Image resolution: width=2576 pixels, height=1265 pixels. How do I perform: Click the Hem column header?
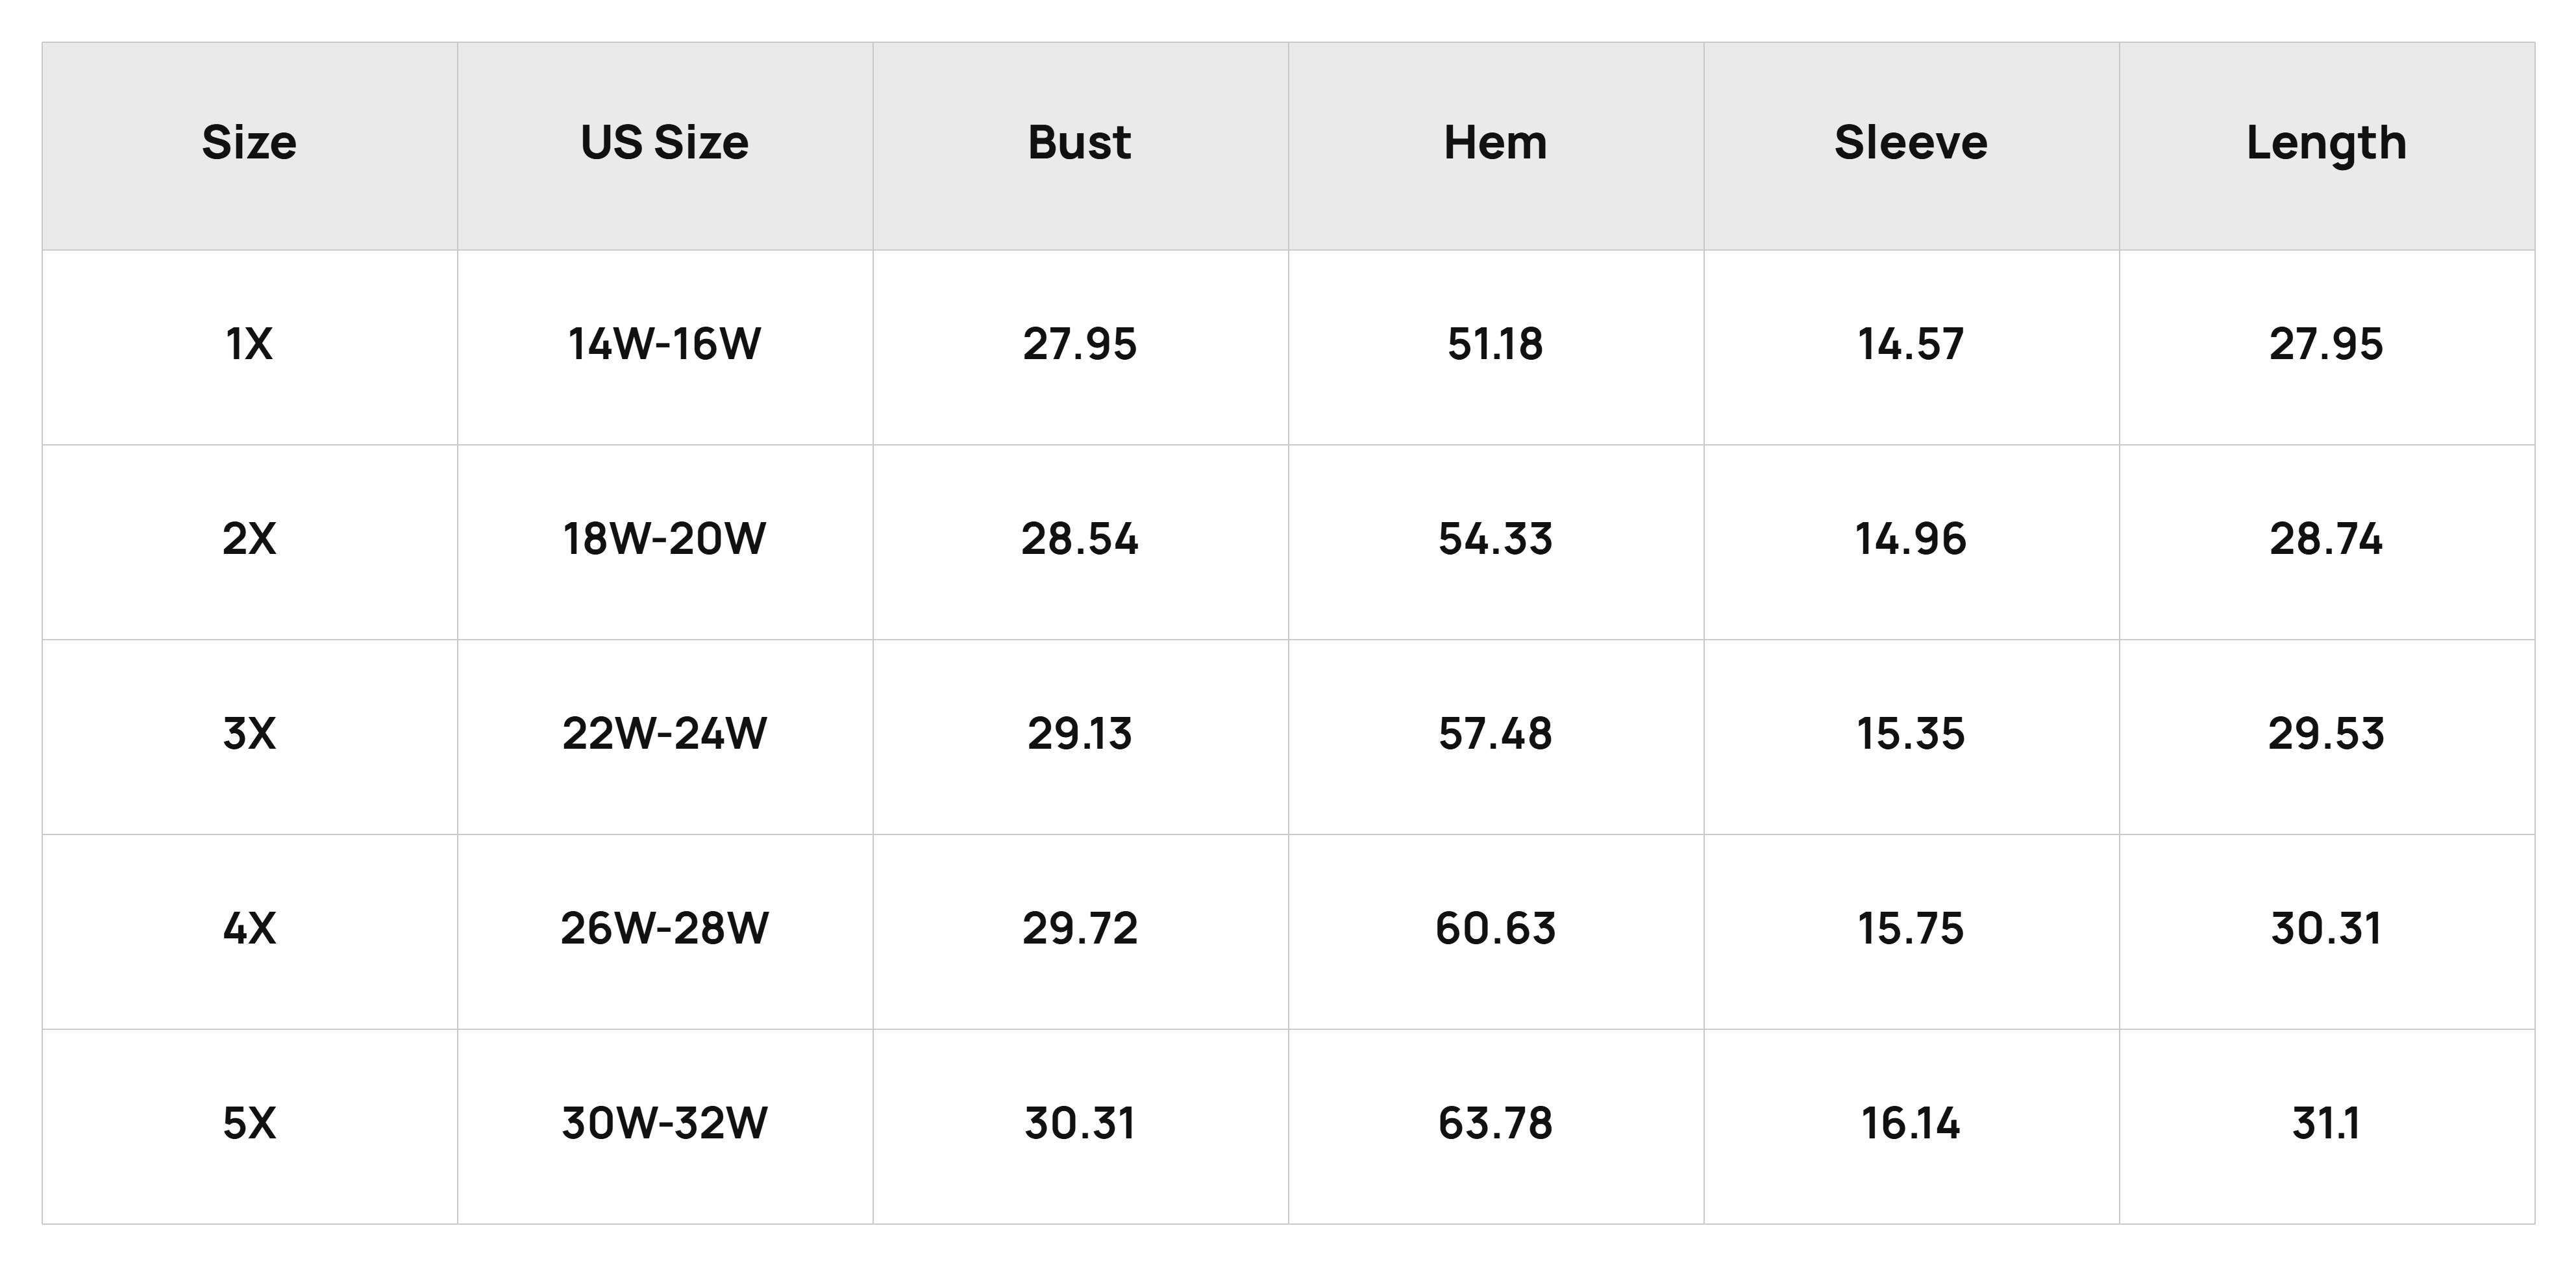(1496, 143)
